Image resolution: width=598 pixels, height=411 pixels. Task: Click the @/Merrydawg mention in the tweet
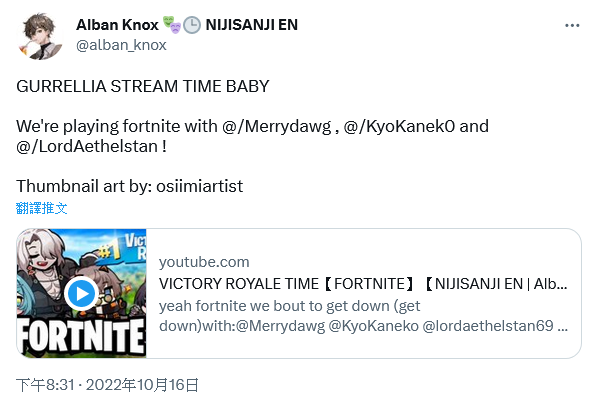click(x=276, y=127)
